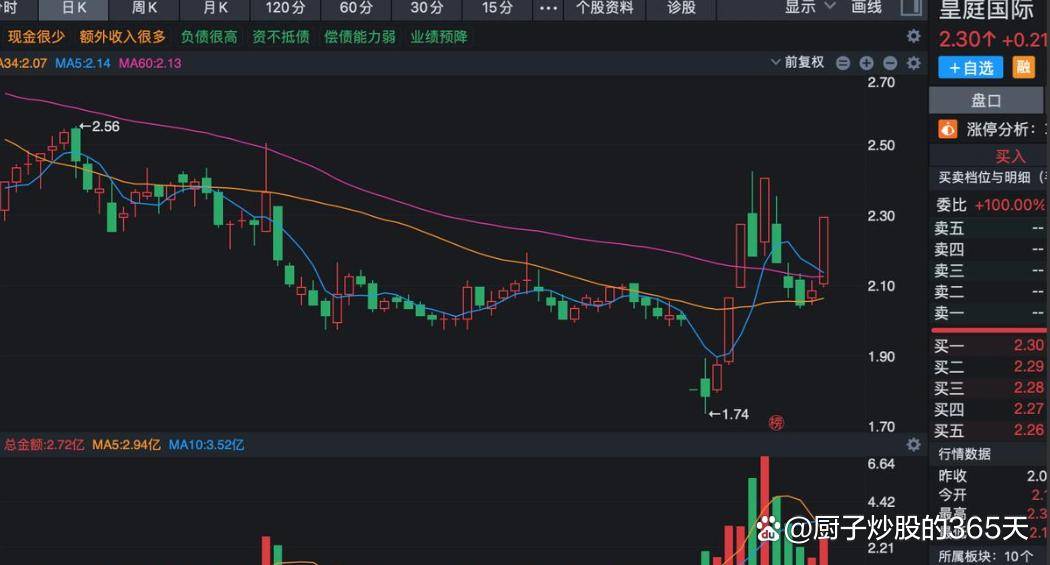
Task: Click the 盘口 panel button
Action: tap(986, 100)
